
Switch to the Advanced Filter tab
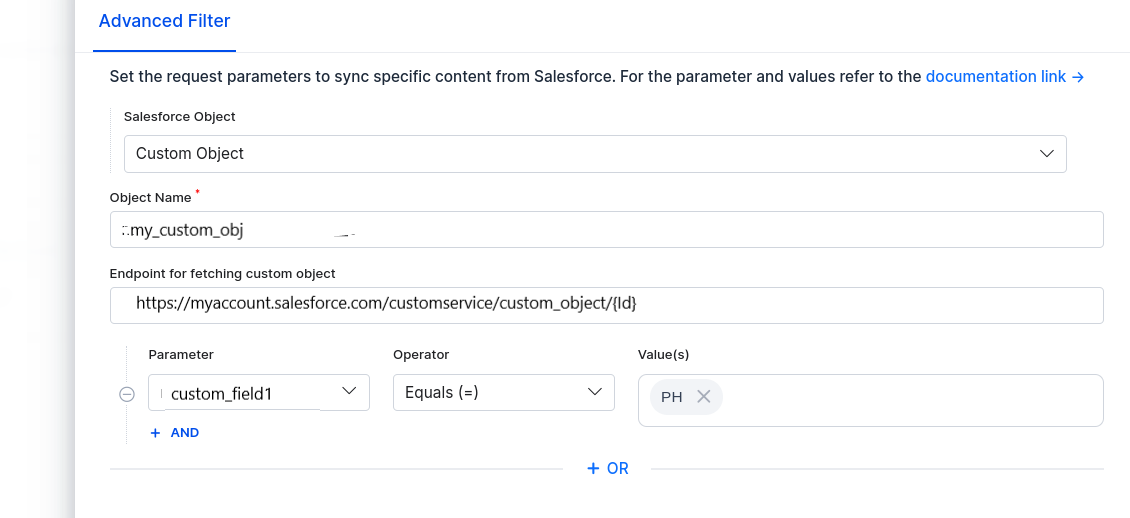(164, 21)
